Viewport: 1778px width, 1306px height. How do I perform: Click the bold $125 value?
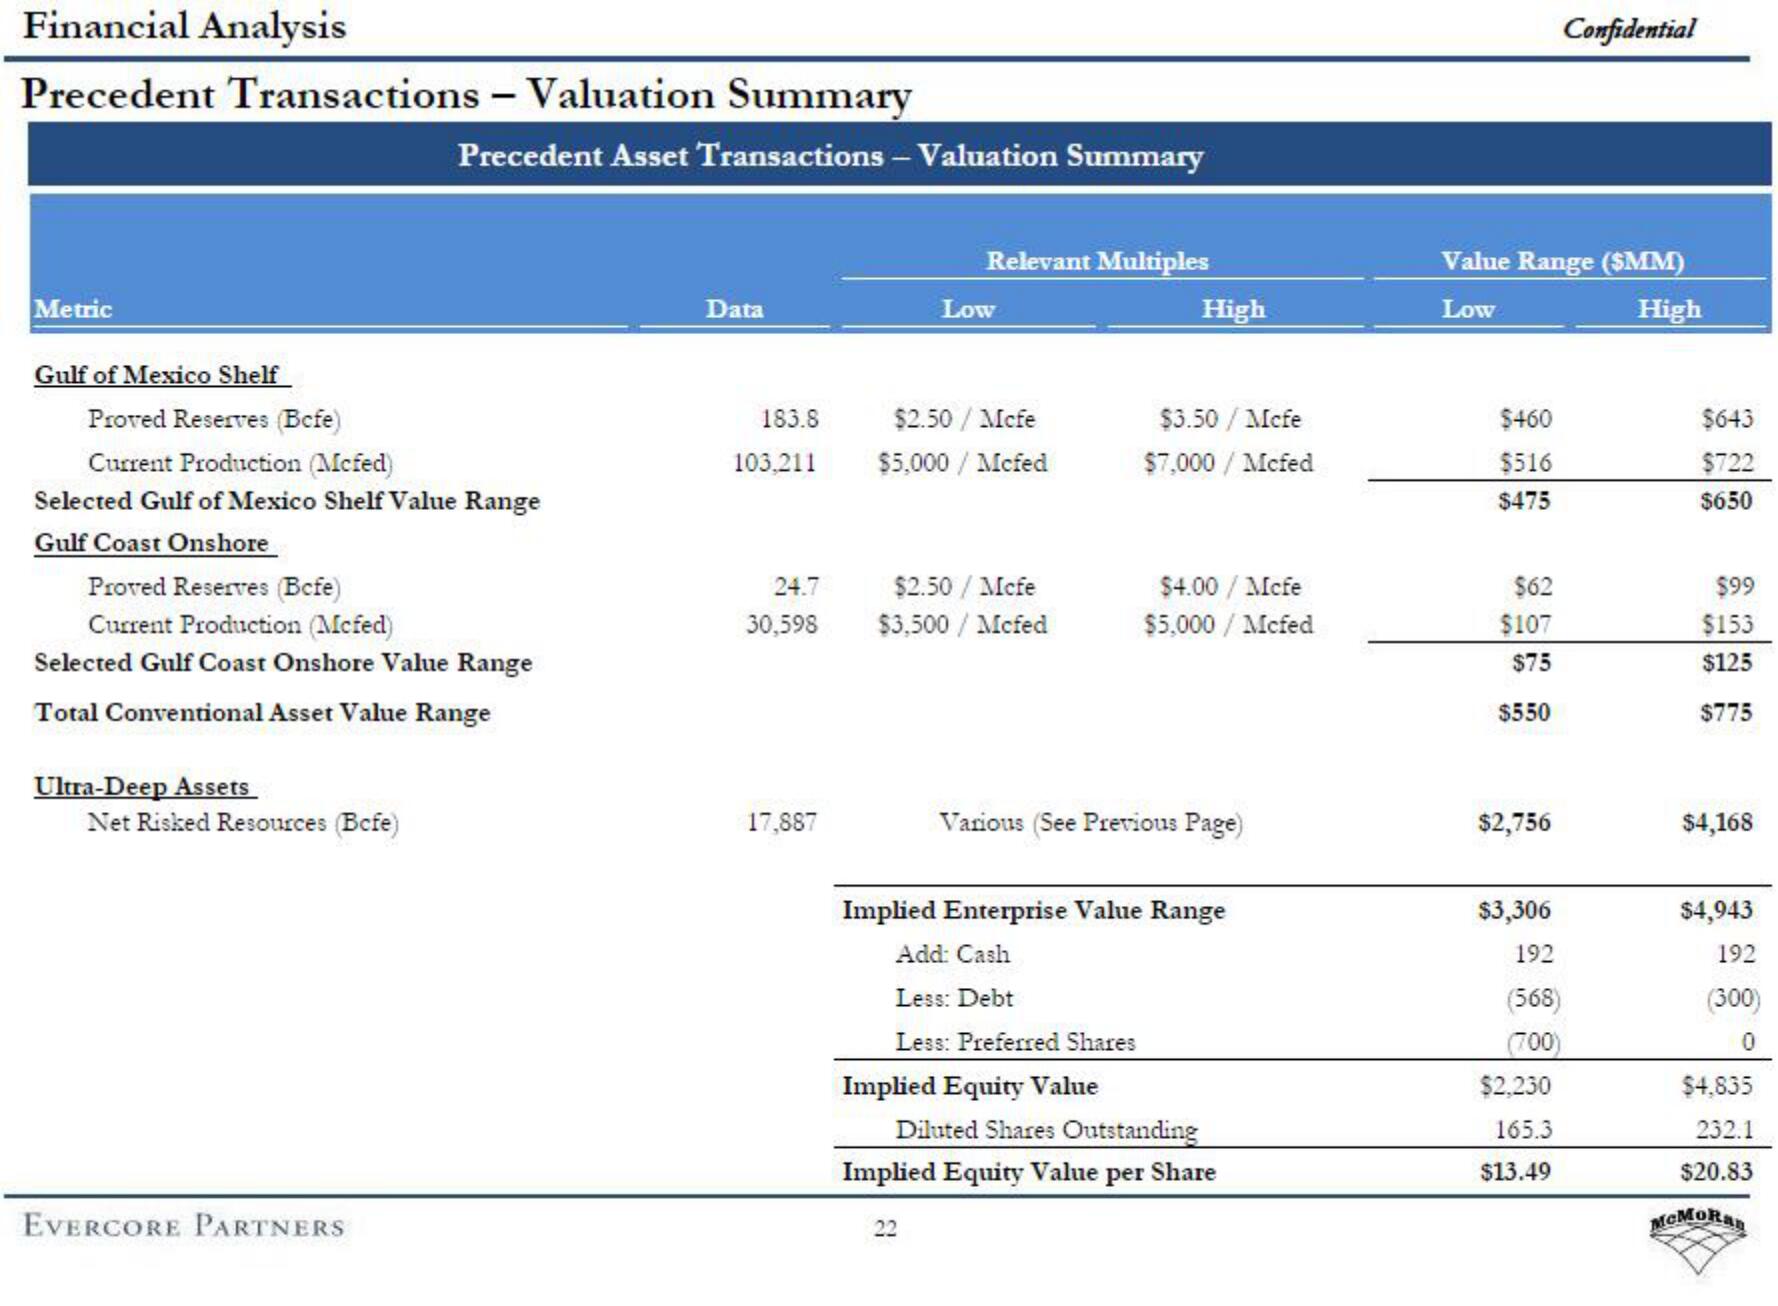tap(1726, 663)
